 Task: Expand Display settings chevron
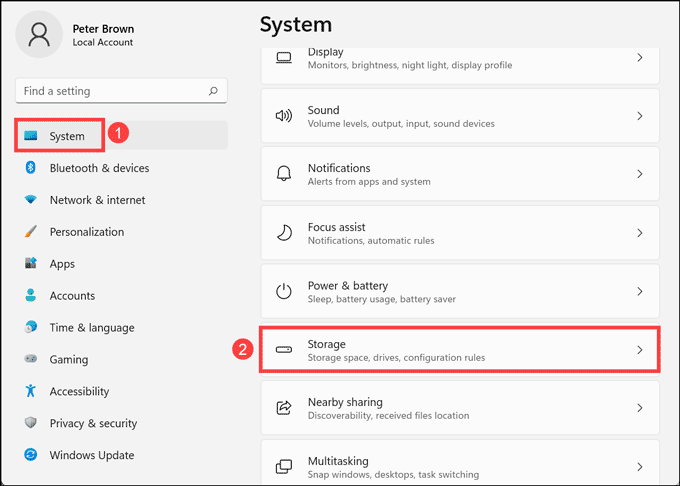(x=640, y=57)
